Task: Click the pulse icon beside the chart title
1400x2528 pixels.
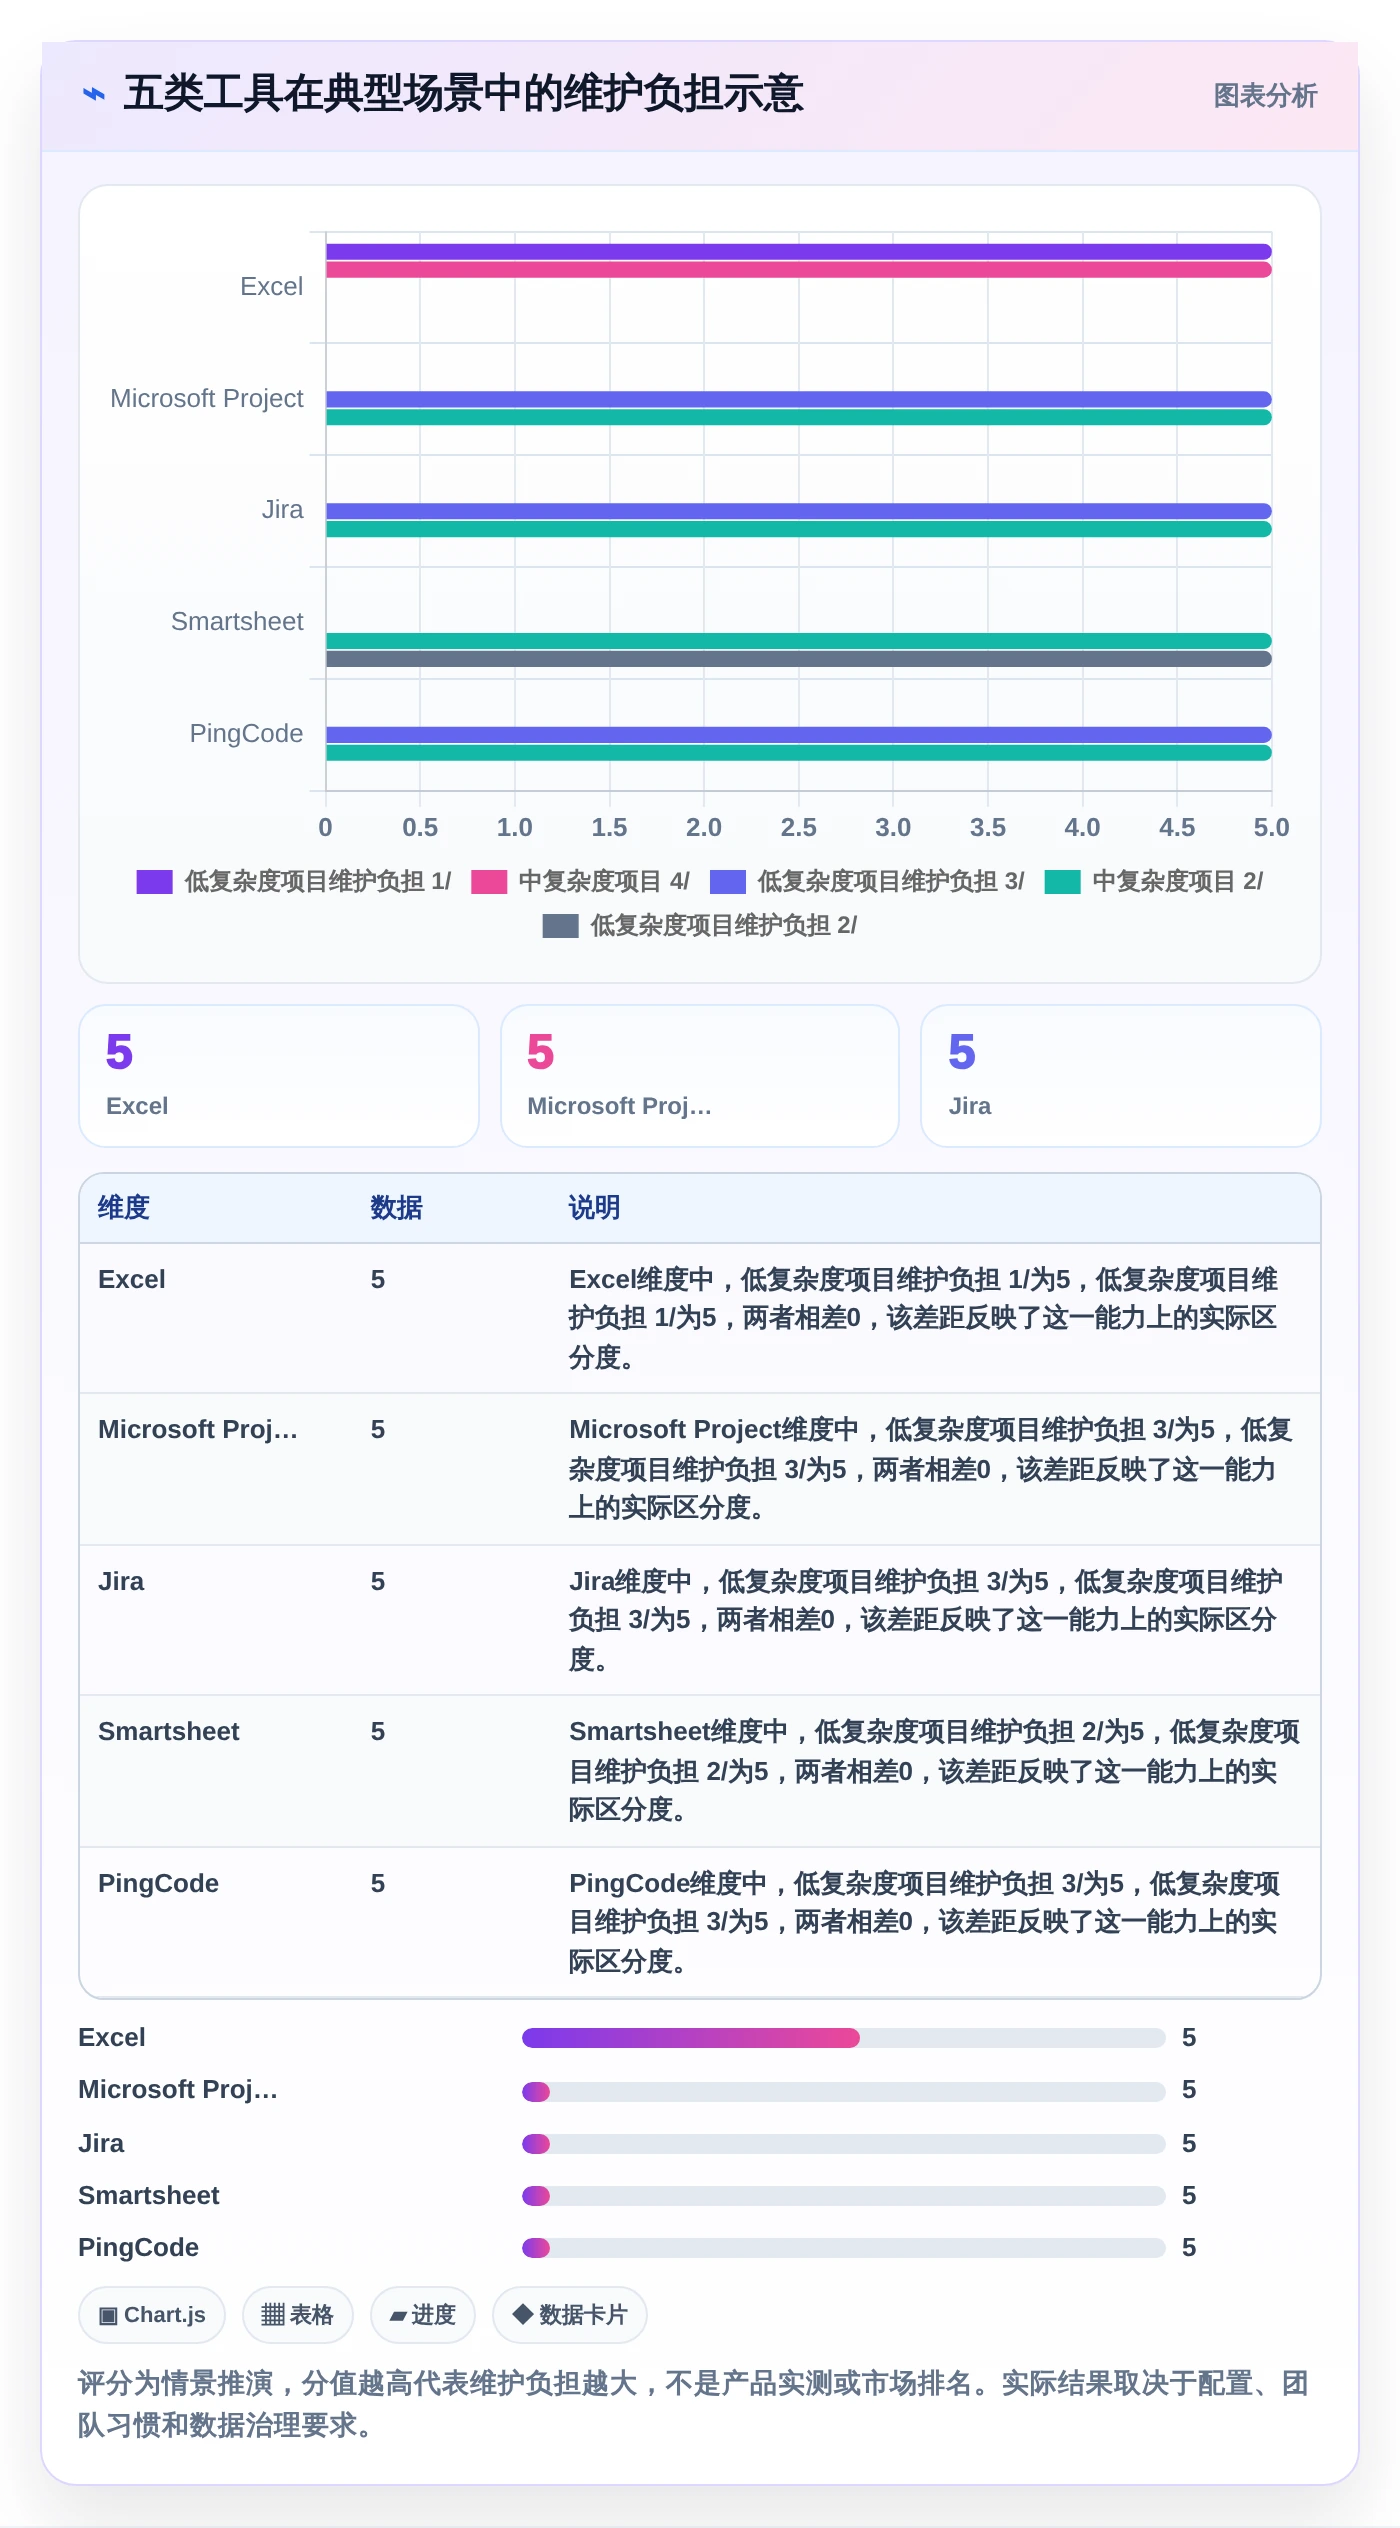Action: (94, 94)
